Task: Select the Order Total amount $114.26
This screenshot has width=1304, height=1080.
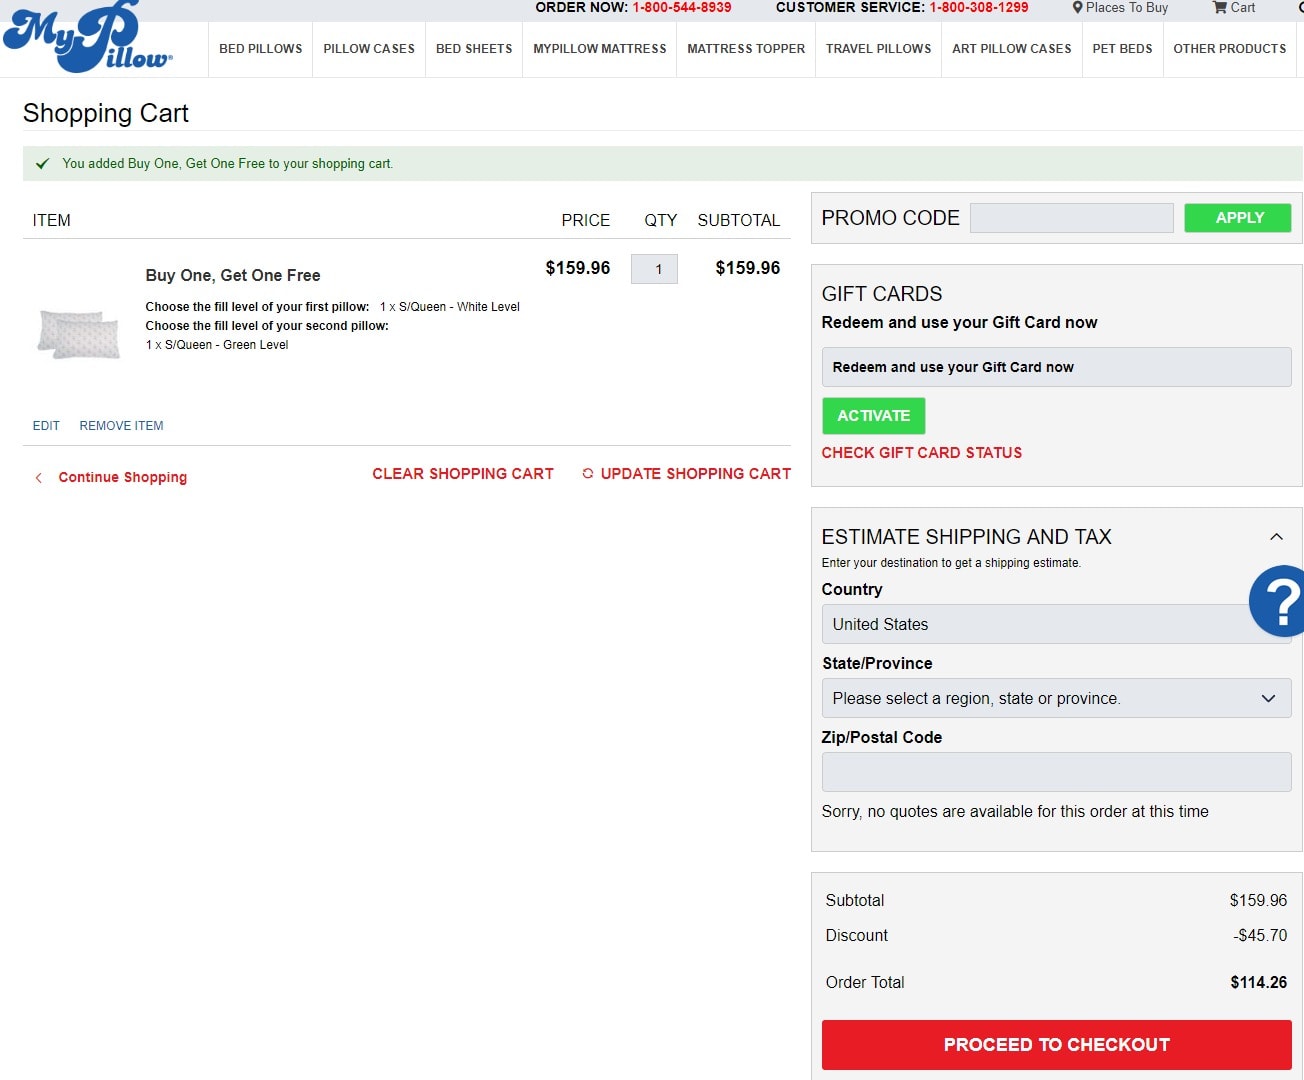Action: click(x=1258, y=983)
